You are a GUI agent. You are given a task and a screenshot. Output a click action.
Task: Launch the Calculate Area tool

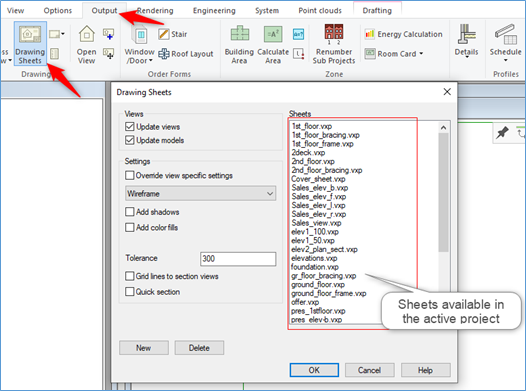(x=273, y=45)
